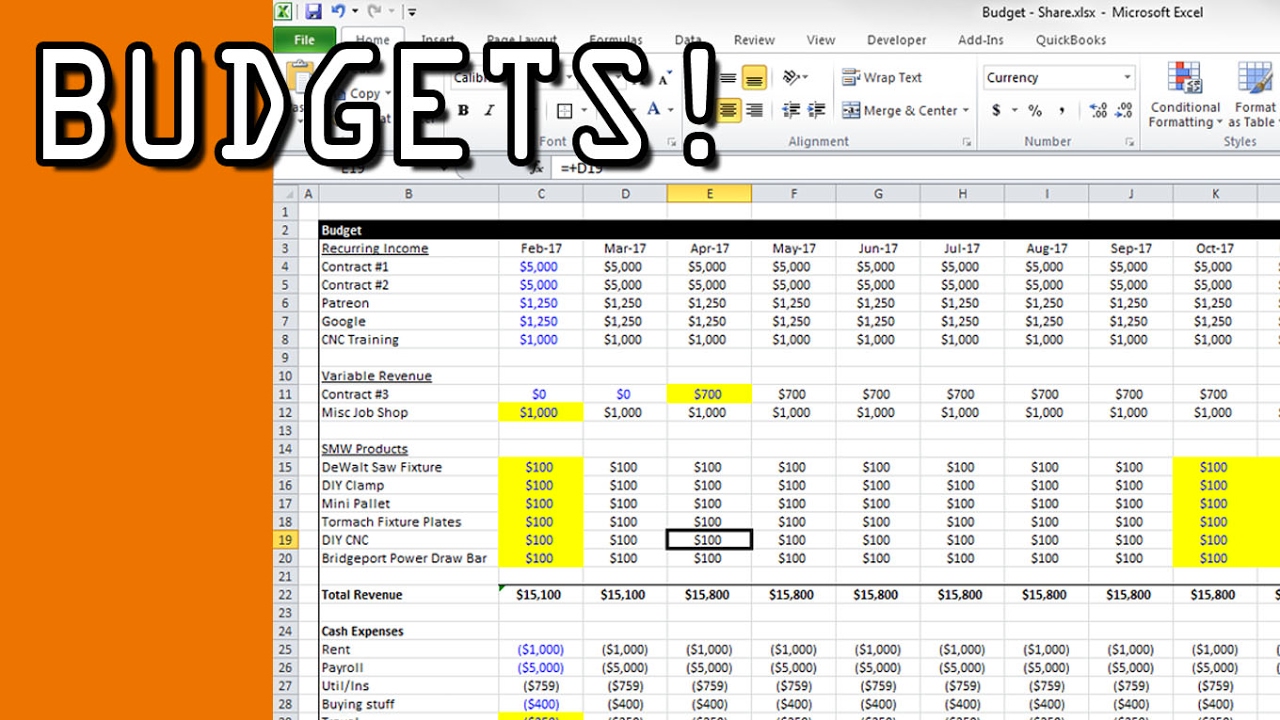Open the Alignment group dialog launcher
This screenshot has width=1280, height=720.
pyautogui.click(x=967, y=142)
